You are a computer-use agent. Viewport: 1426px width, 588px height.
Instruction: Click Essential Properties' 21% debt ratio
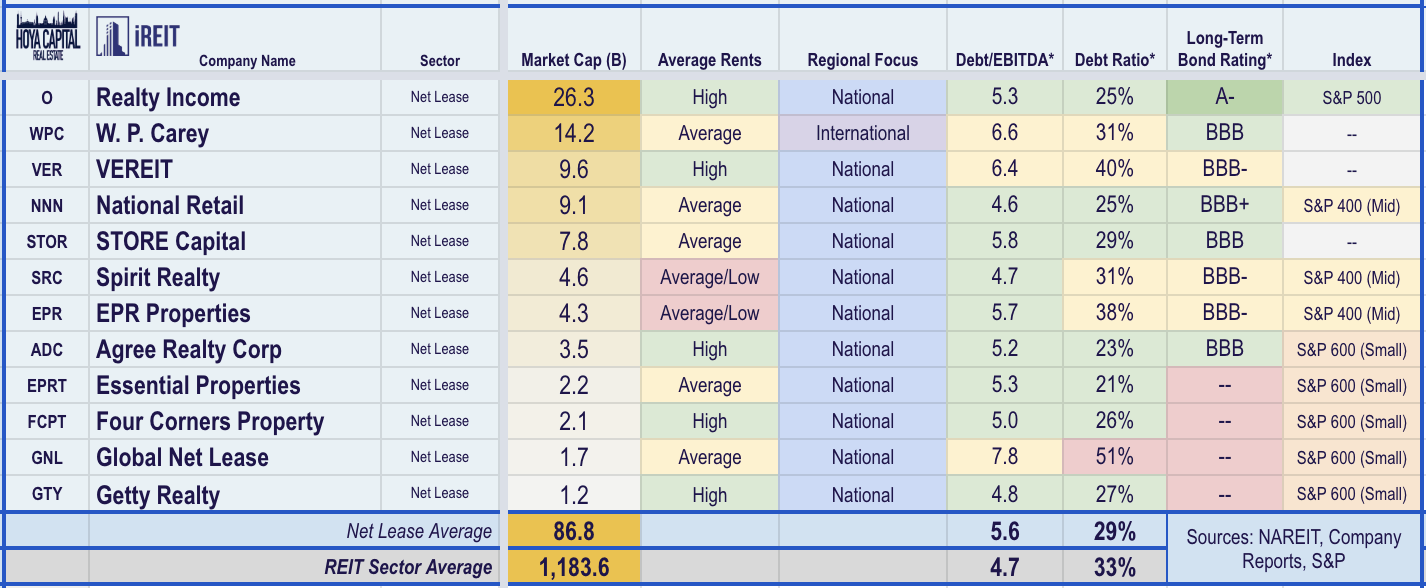click(x=1114, y=386)
